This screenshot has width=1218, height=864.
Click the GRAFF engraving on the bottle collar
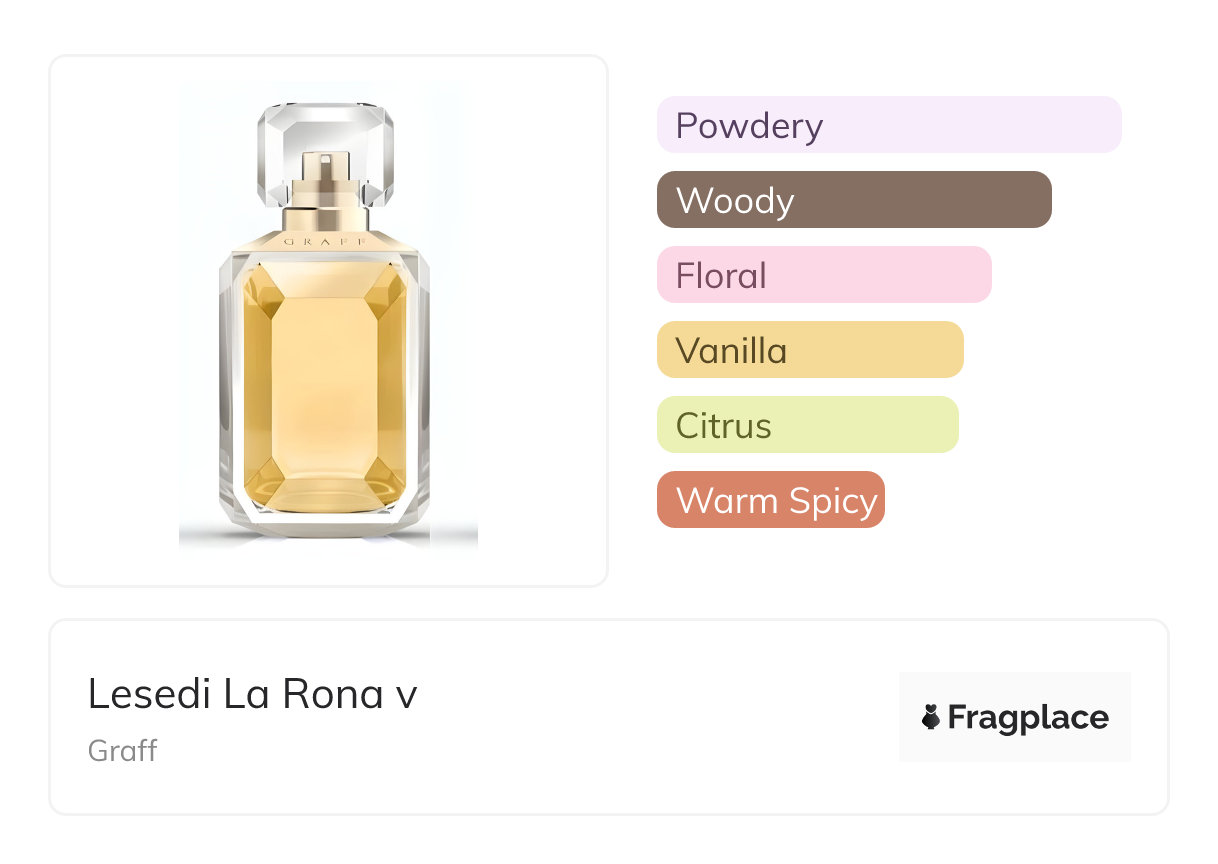[x=325, y=242]
